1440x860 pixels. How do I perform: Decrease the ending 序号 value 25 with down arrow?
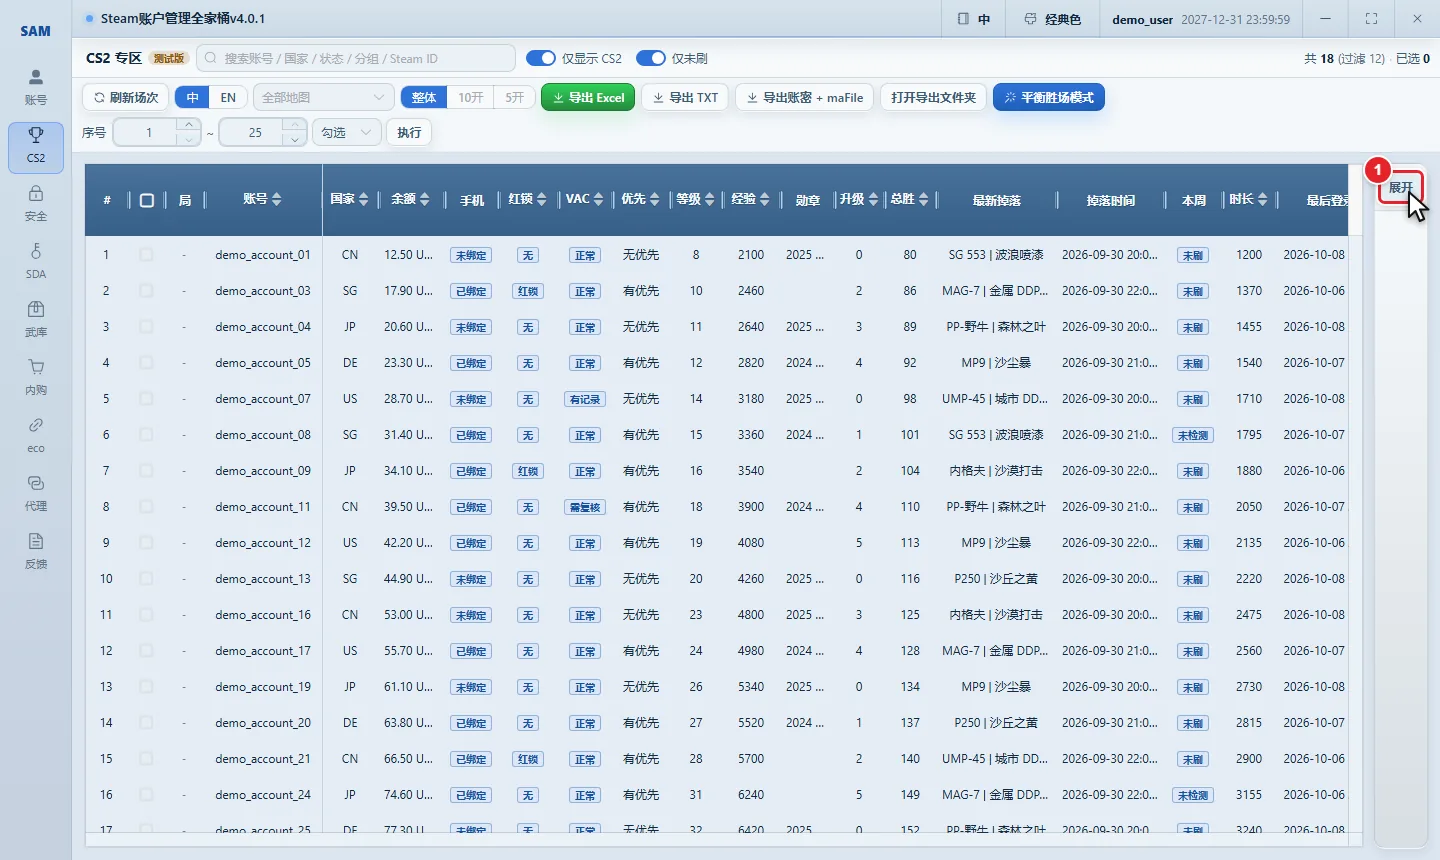[x=295, y=139]
